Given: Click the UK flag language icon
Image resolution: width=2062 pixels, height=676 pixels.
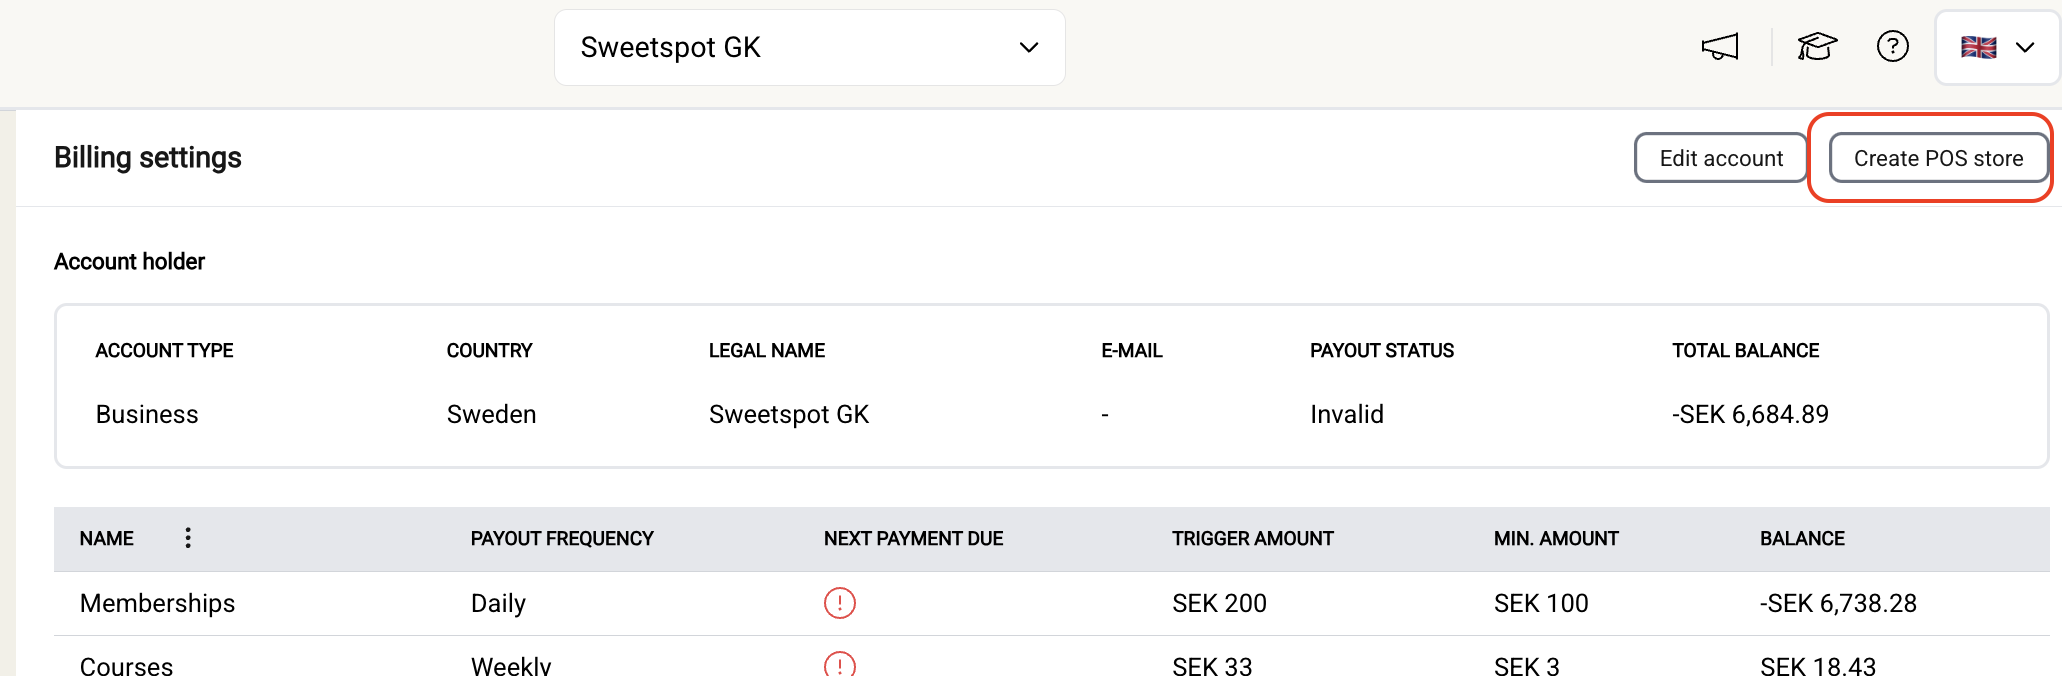Looking at the screenshot, I should [1978, 47].
